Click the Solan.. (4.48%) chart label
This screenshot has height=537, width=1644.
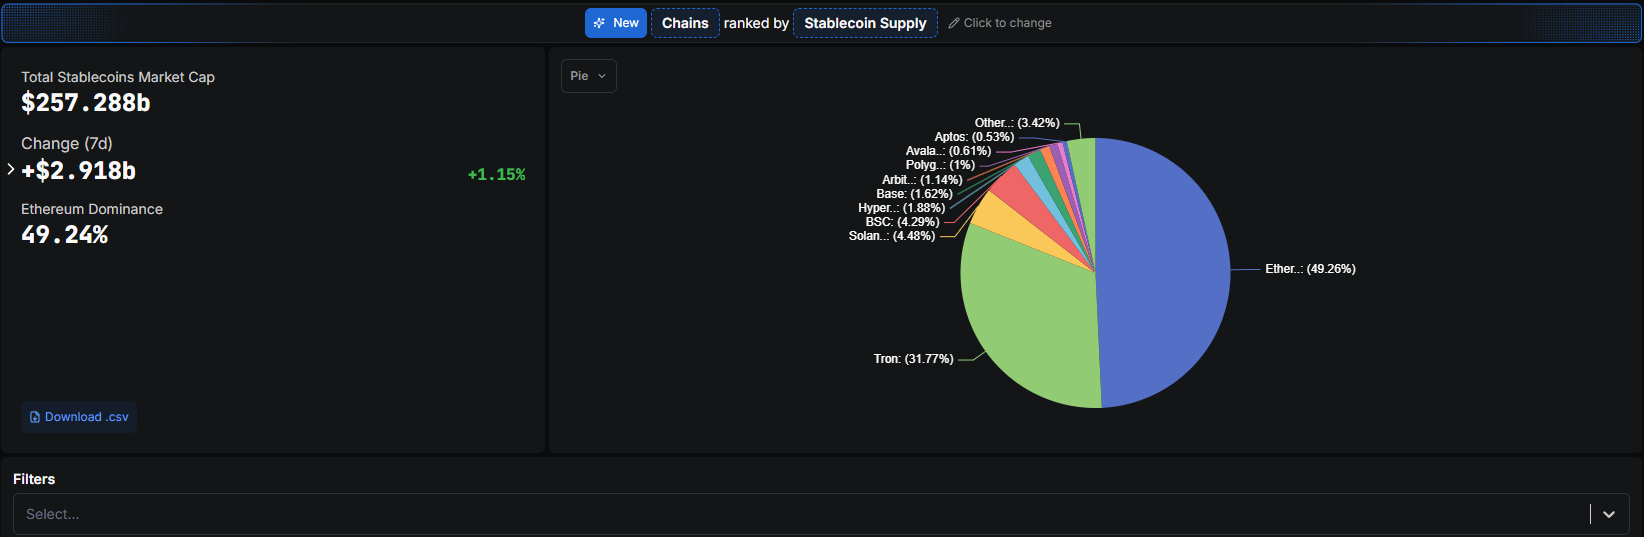(x=891, y=236)
